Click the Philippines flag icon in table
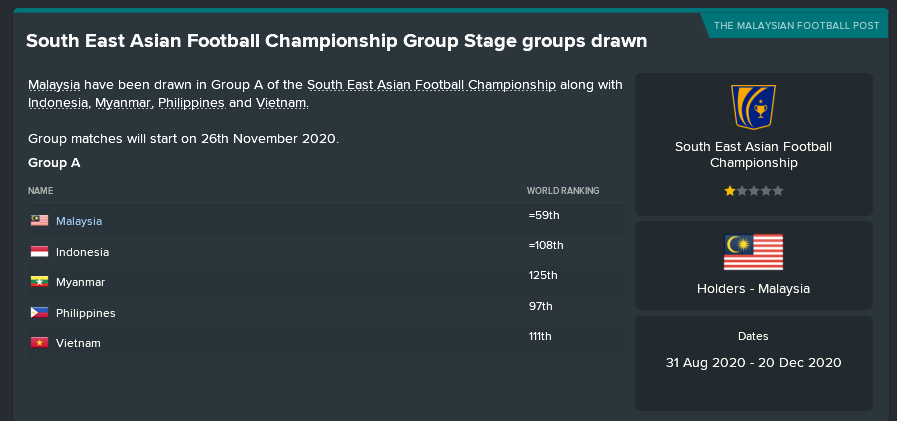The height and width of the screenshot is (421, 897). pos(39,313)
